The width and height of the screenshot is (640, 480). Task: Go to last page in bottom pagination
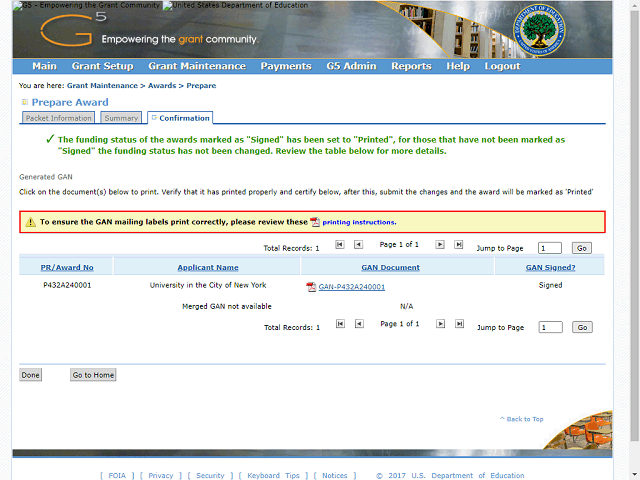click(x=460, y=324)
